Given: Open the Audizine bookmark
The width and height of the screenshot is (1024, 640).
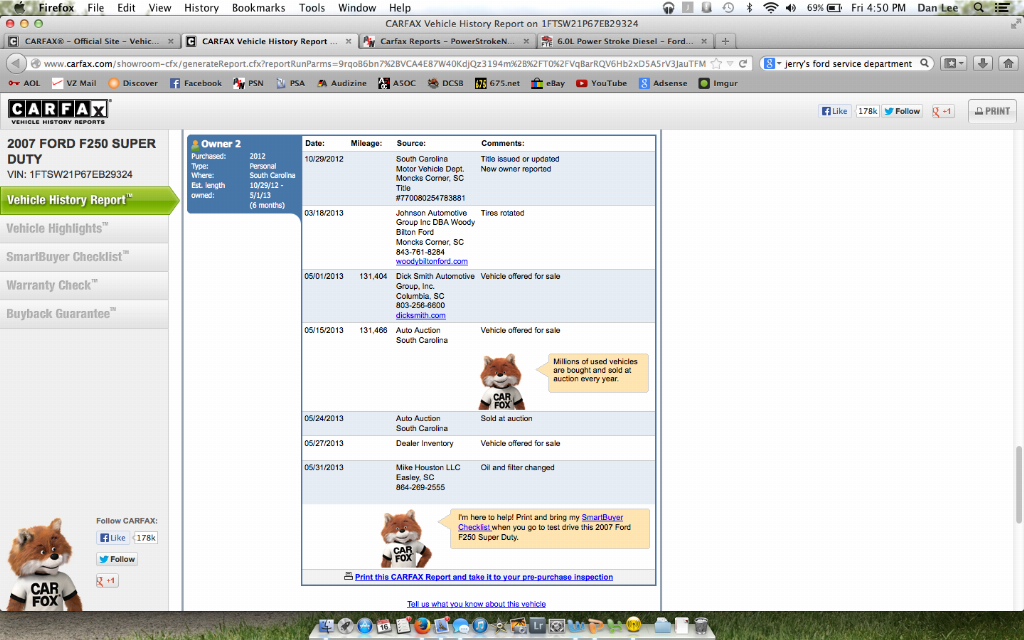Looking at the screenshot, I should [342, 83].
